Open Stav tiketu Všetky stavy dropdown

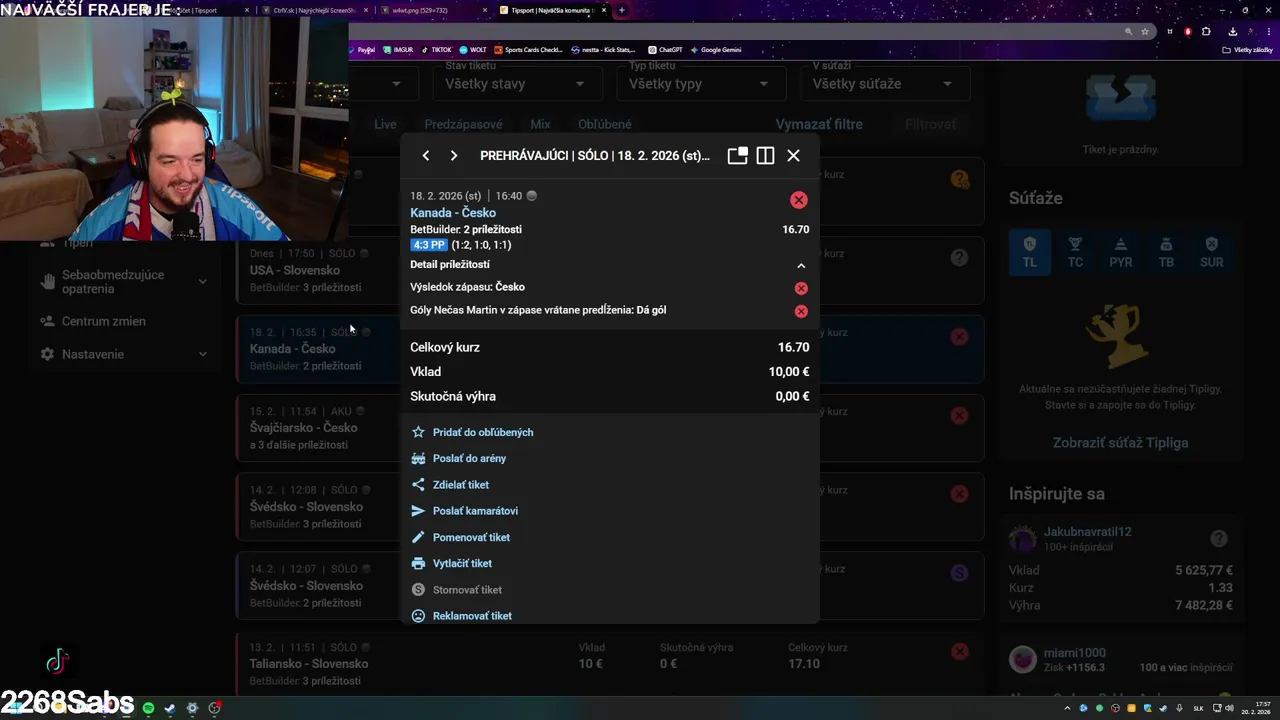[516, 84]
